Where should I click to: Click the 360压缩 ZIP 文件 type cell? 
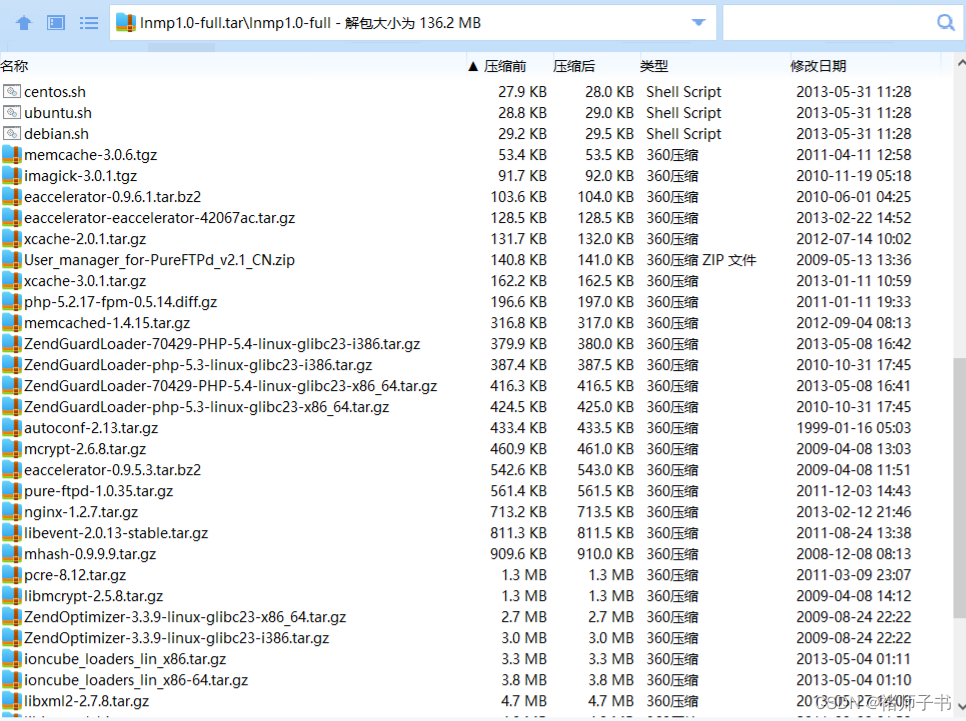coord(701,259)
